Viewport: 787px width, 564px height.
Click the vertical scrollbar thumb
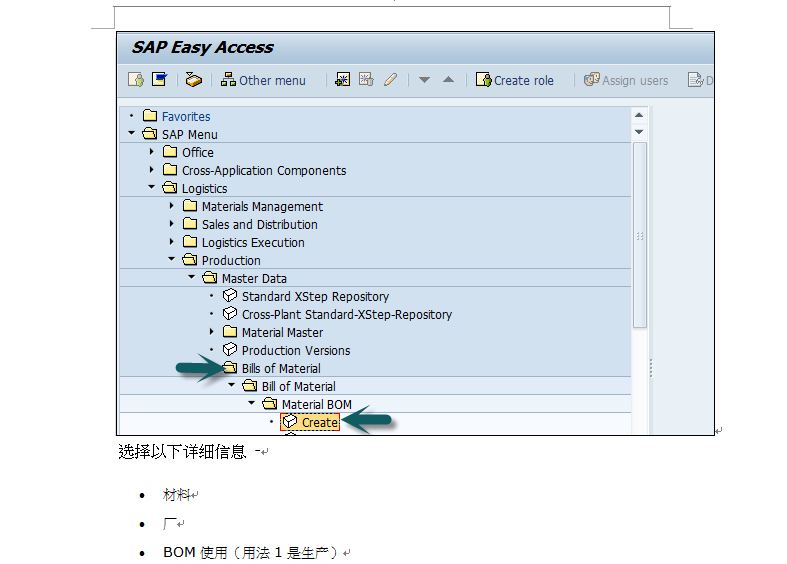639,235
